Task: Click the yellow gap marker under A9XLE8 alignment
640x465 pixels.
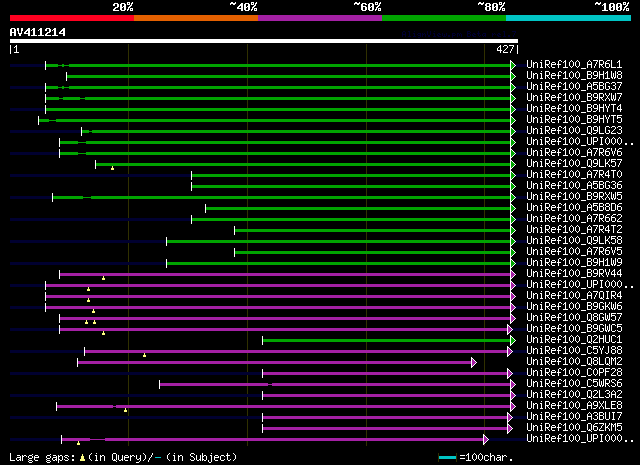Action: [125, 410]
